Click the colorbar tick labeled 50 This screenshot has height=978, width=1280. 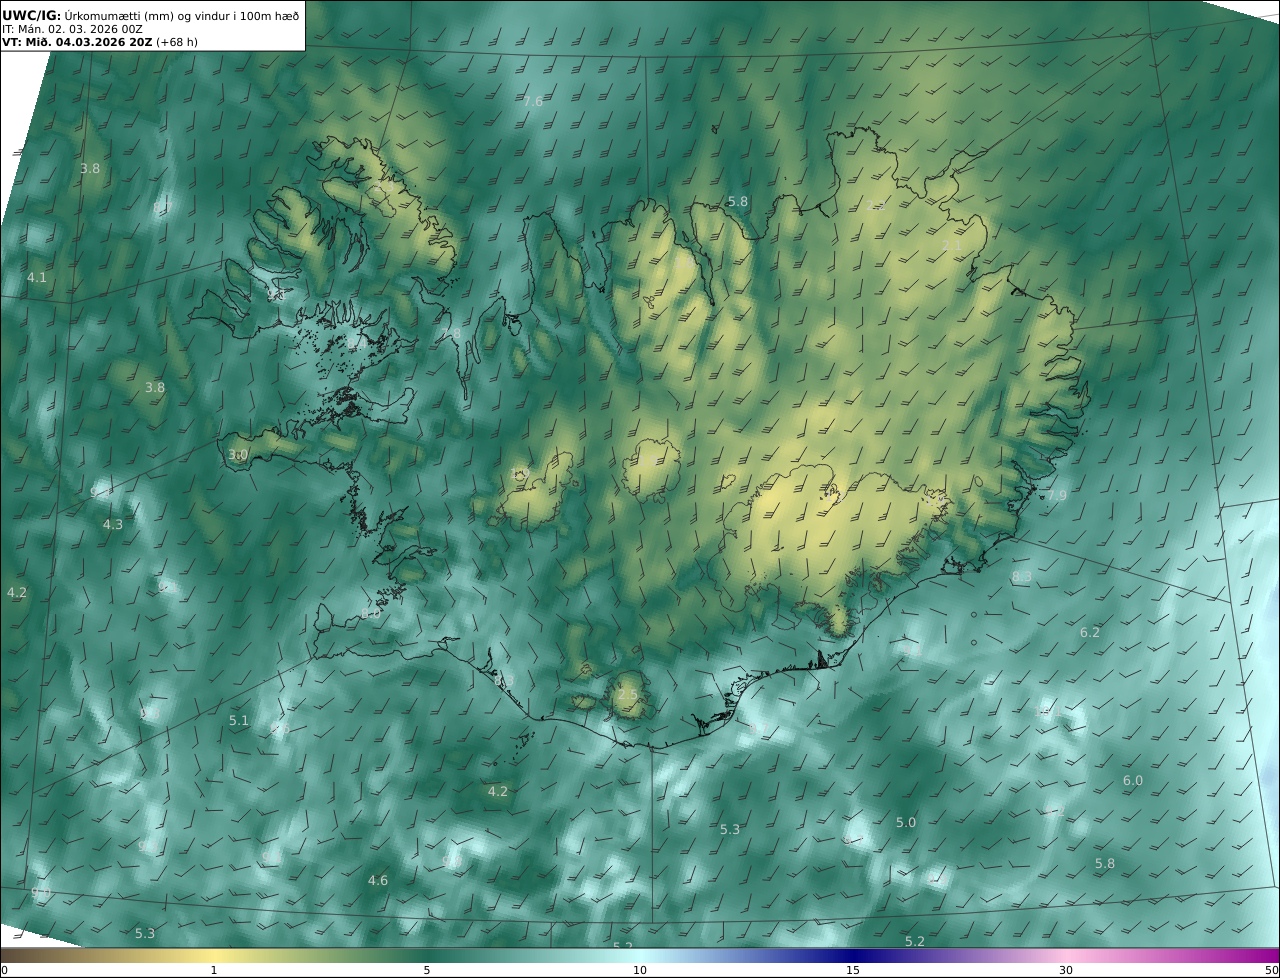point(1272,970)
